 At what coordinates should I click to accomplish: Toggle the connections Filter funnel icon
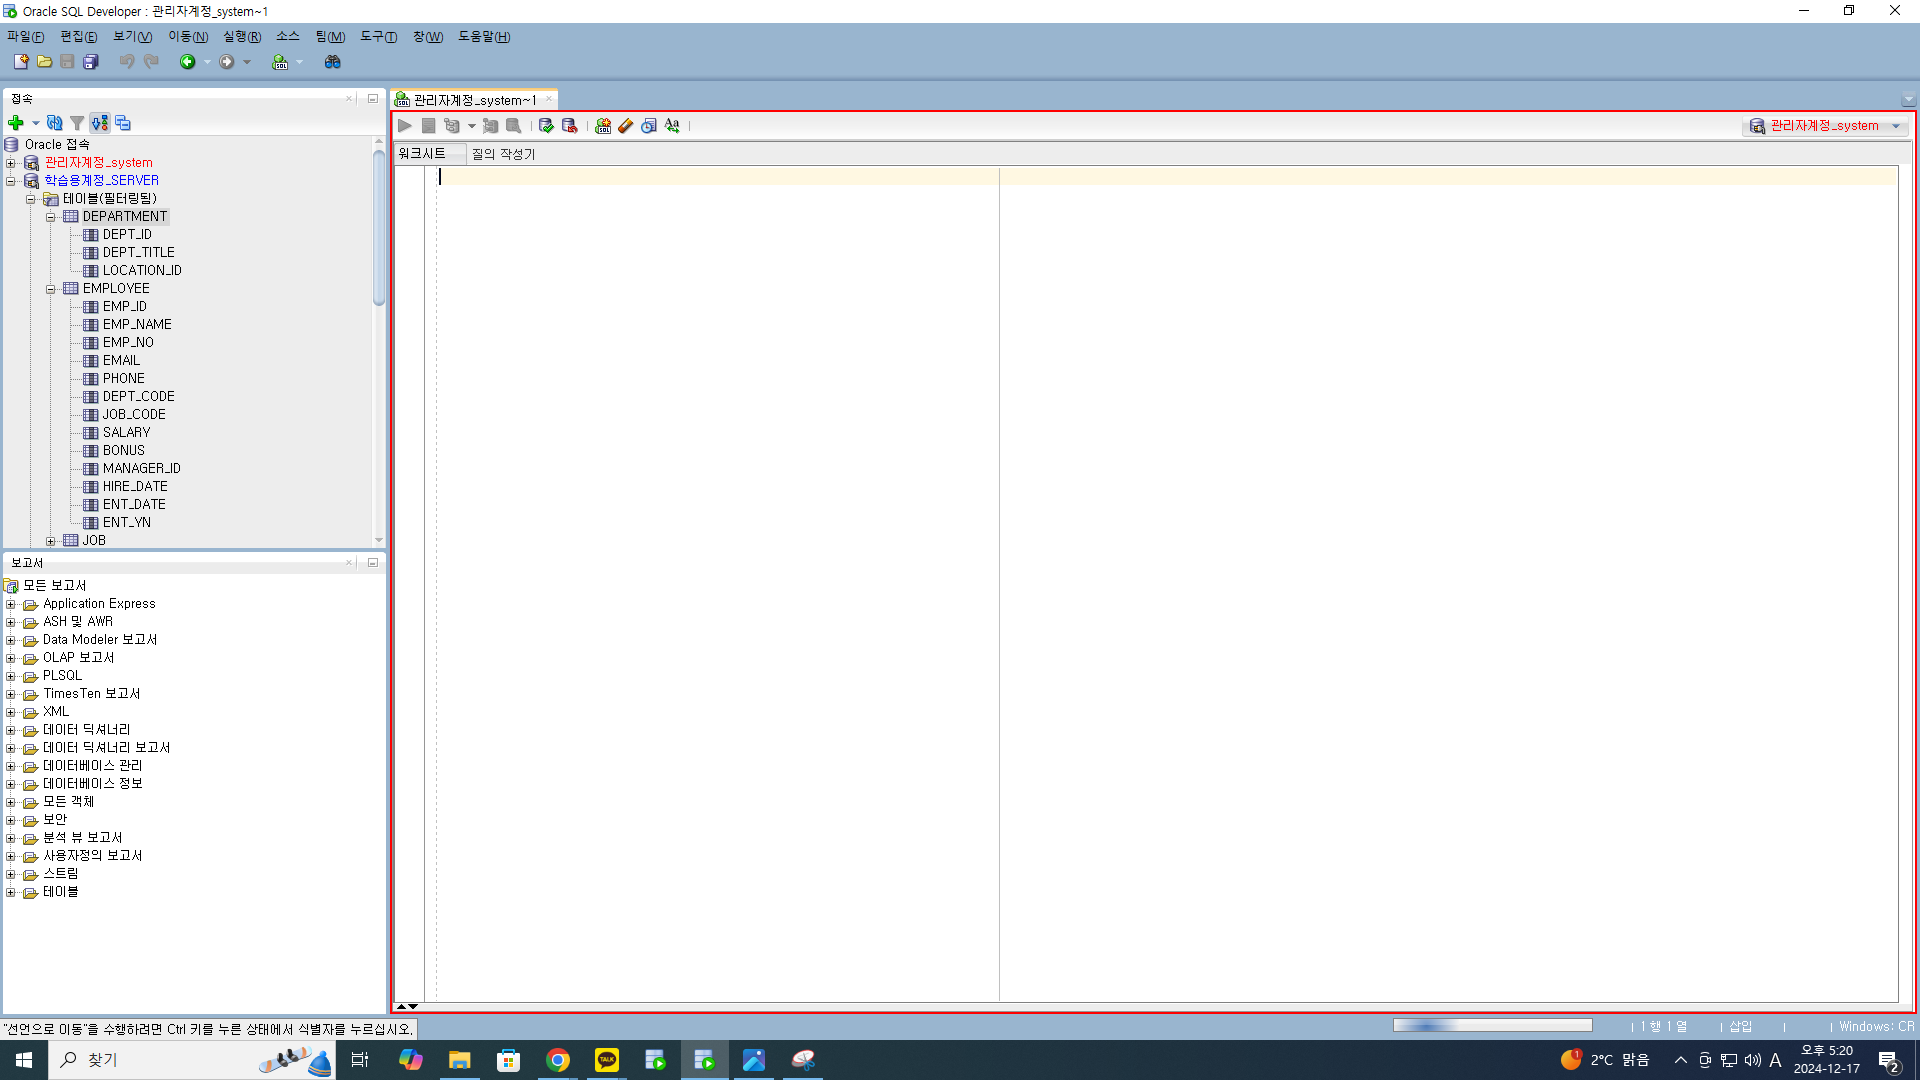(77, 123)
